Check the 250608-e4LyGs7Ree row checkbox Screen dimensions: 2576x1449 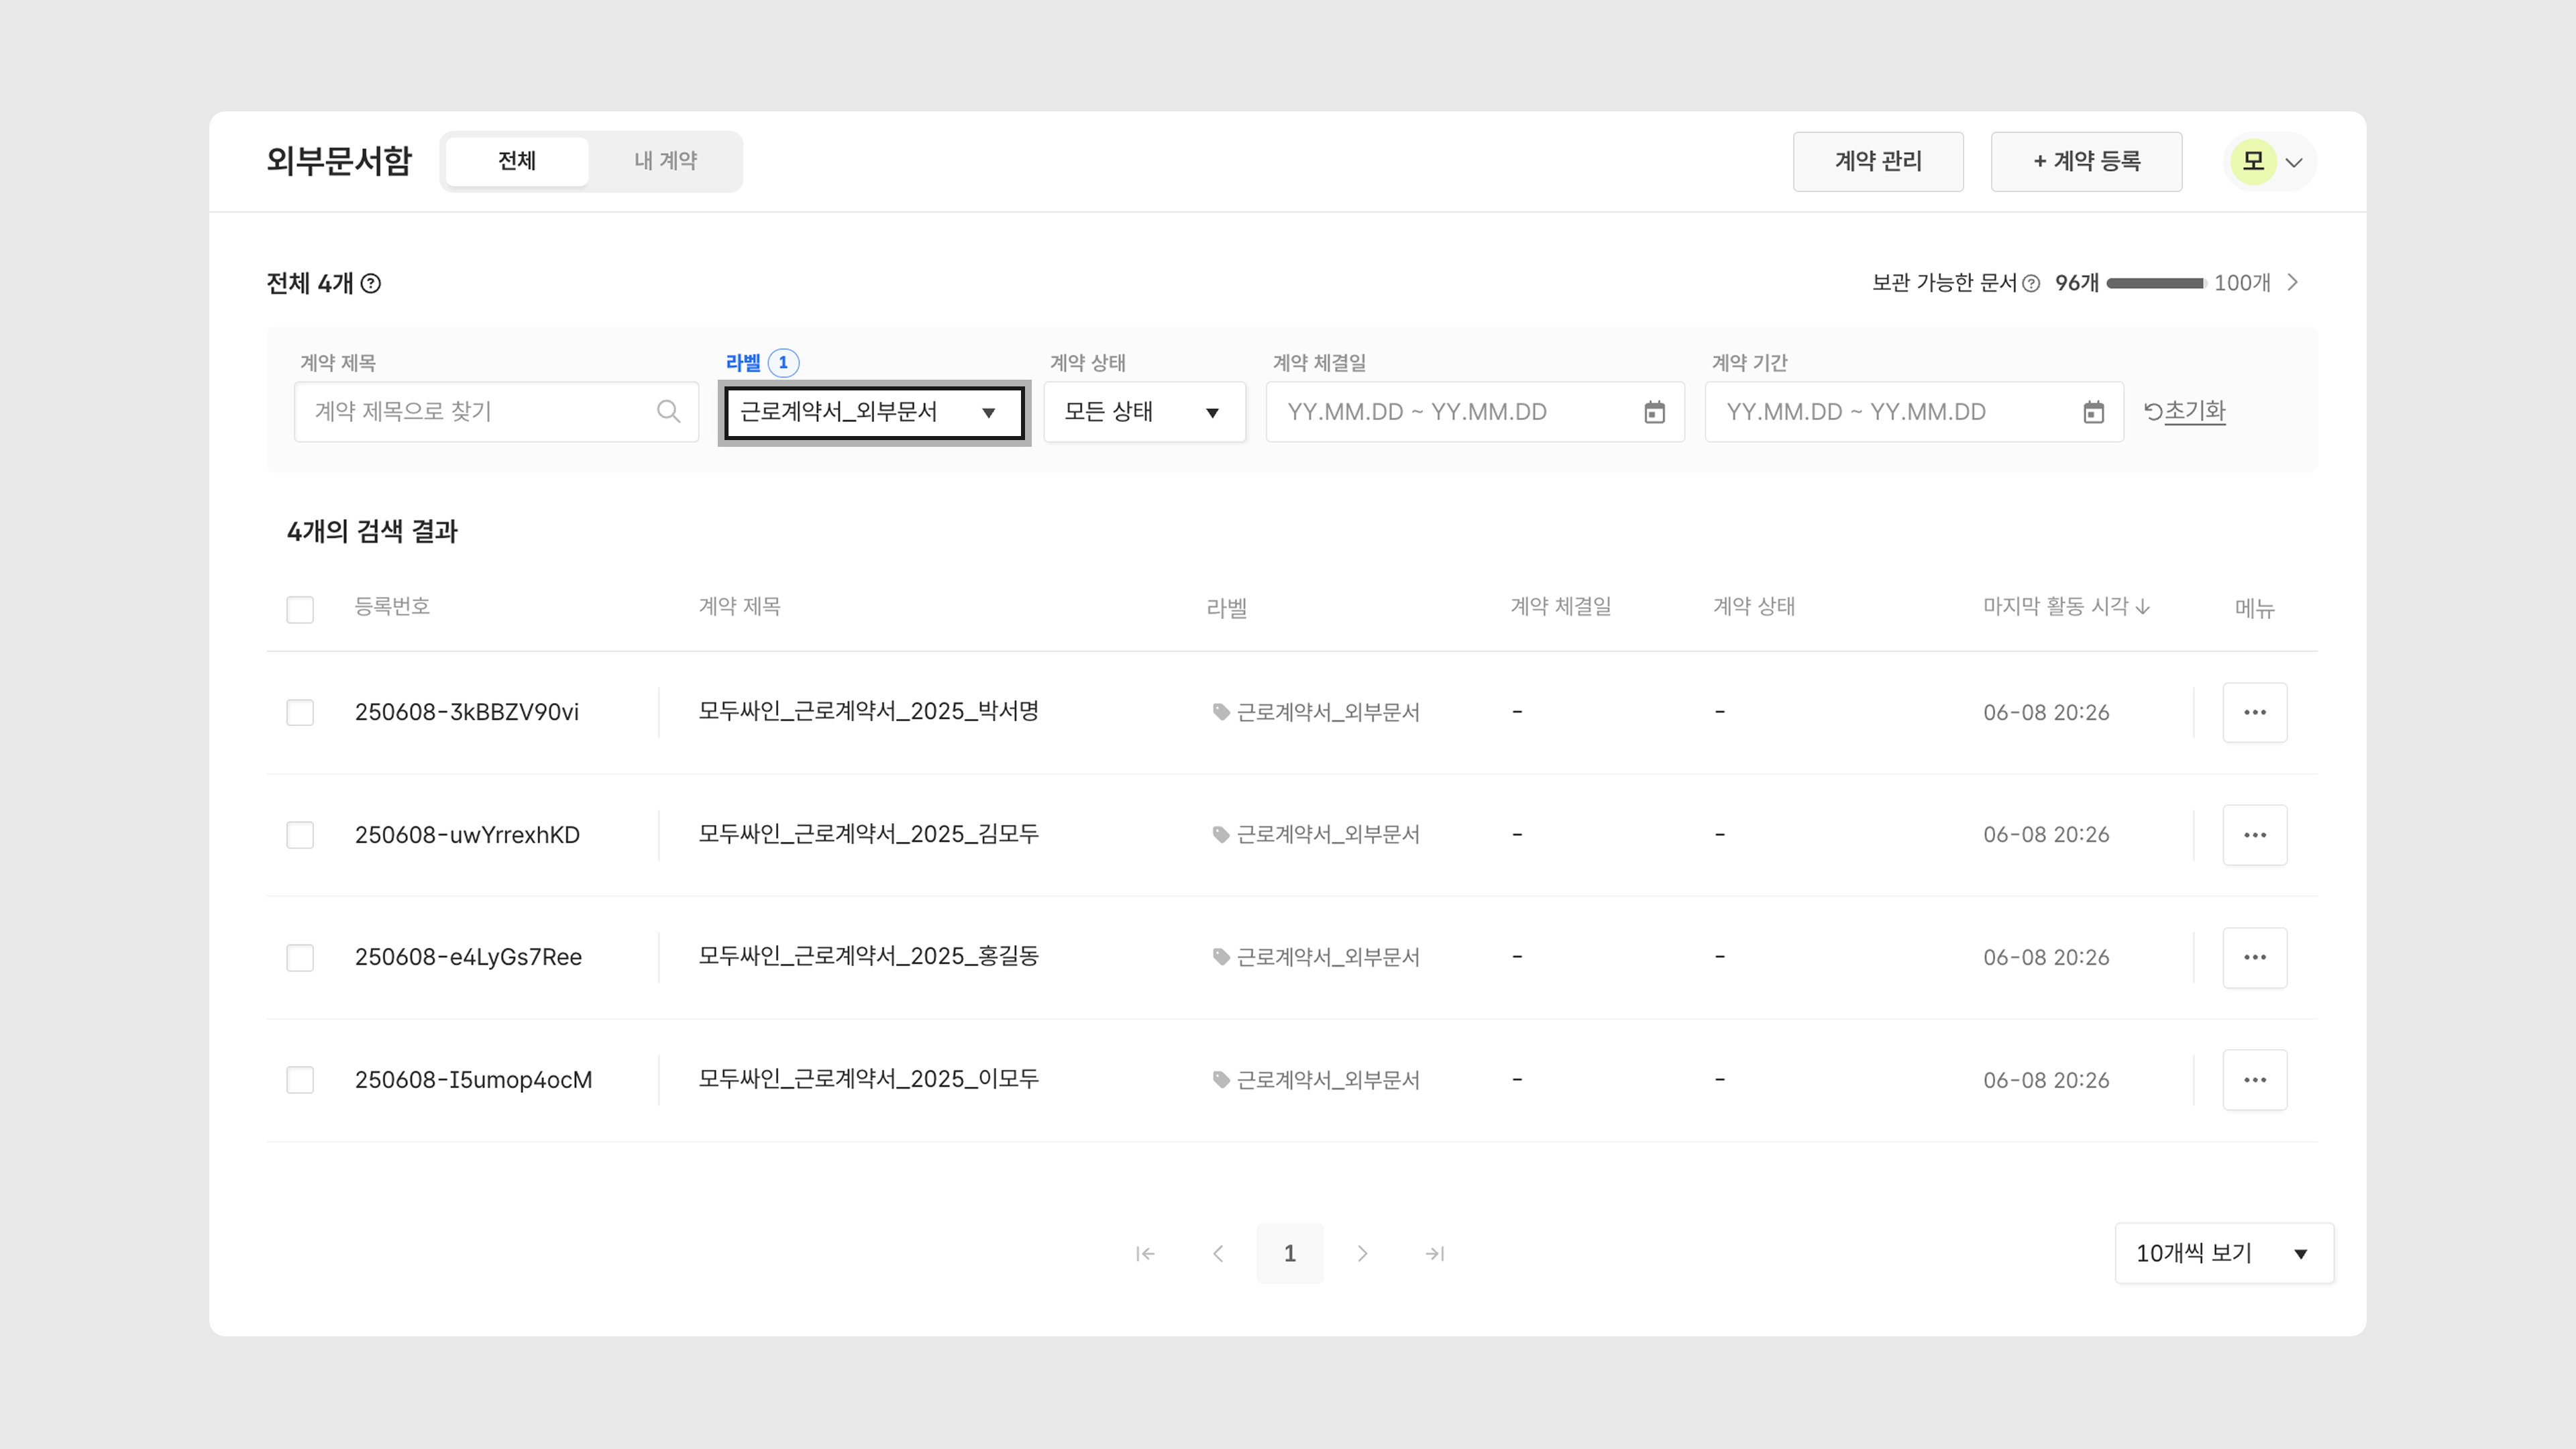pyautogui.click(x=300, y=957)
